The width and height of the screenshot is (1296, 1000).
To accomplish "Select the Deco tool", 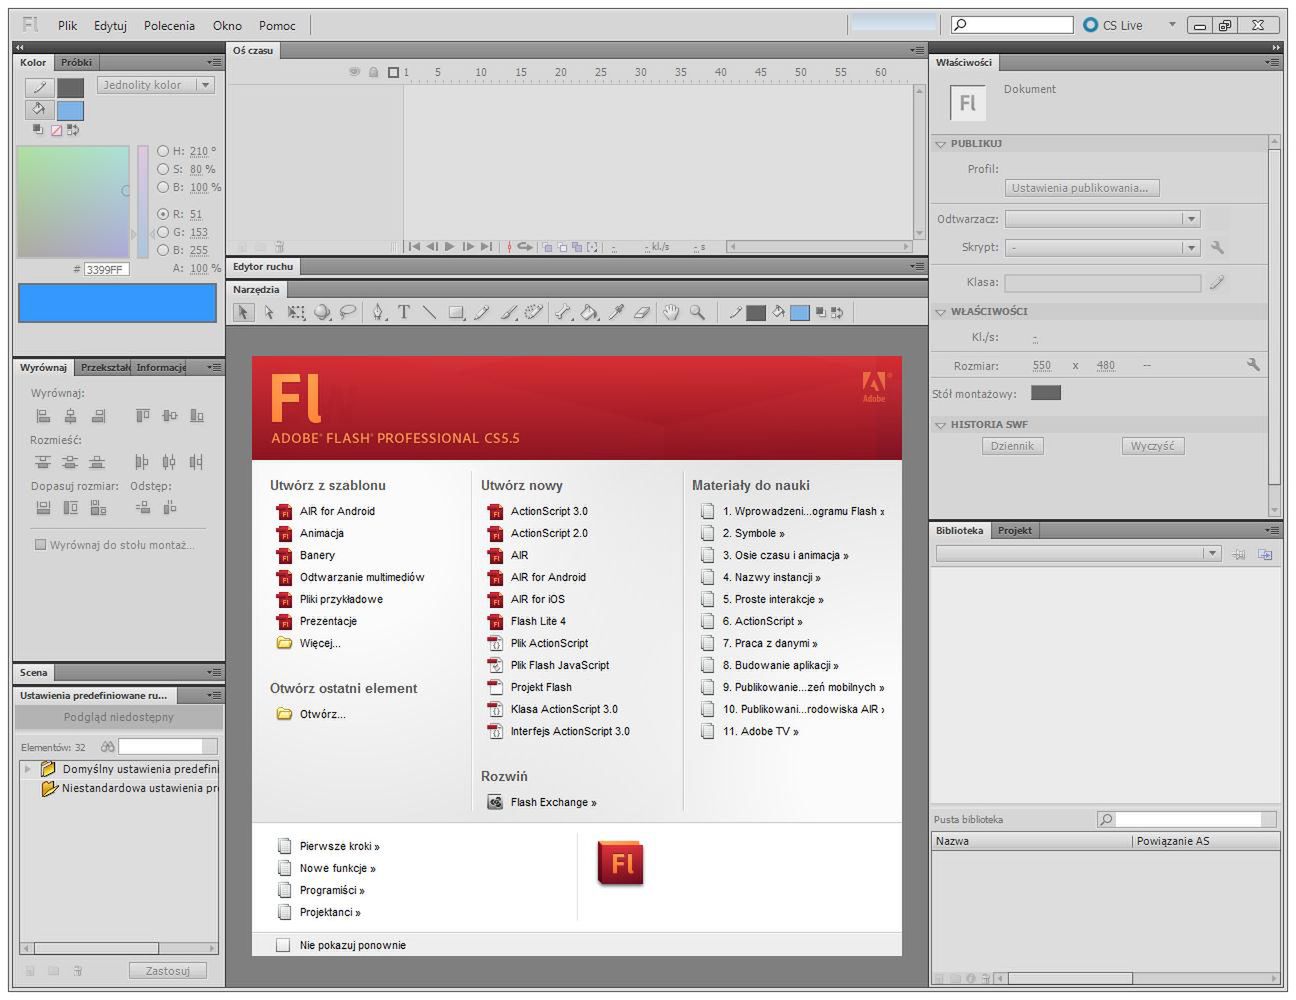I will pyautogui.click(x=534, y=313).
